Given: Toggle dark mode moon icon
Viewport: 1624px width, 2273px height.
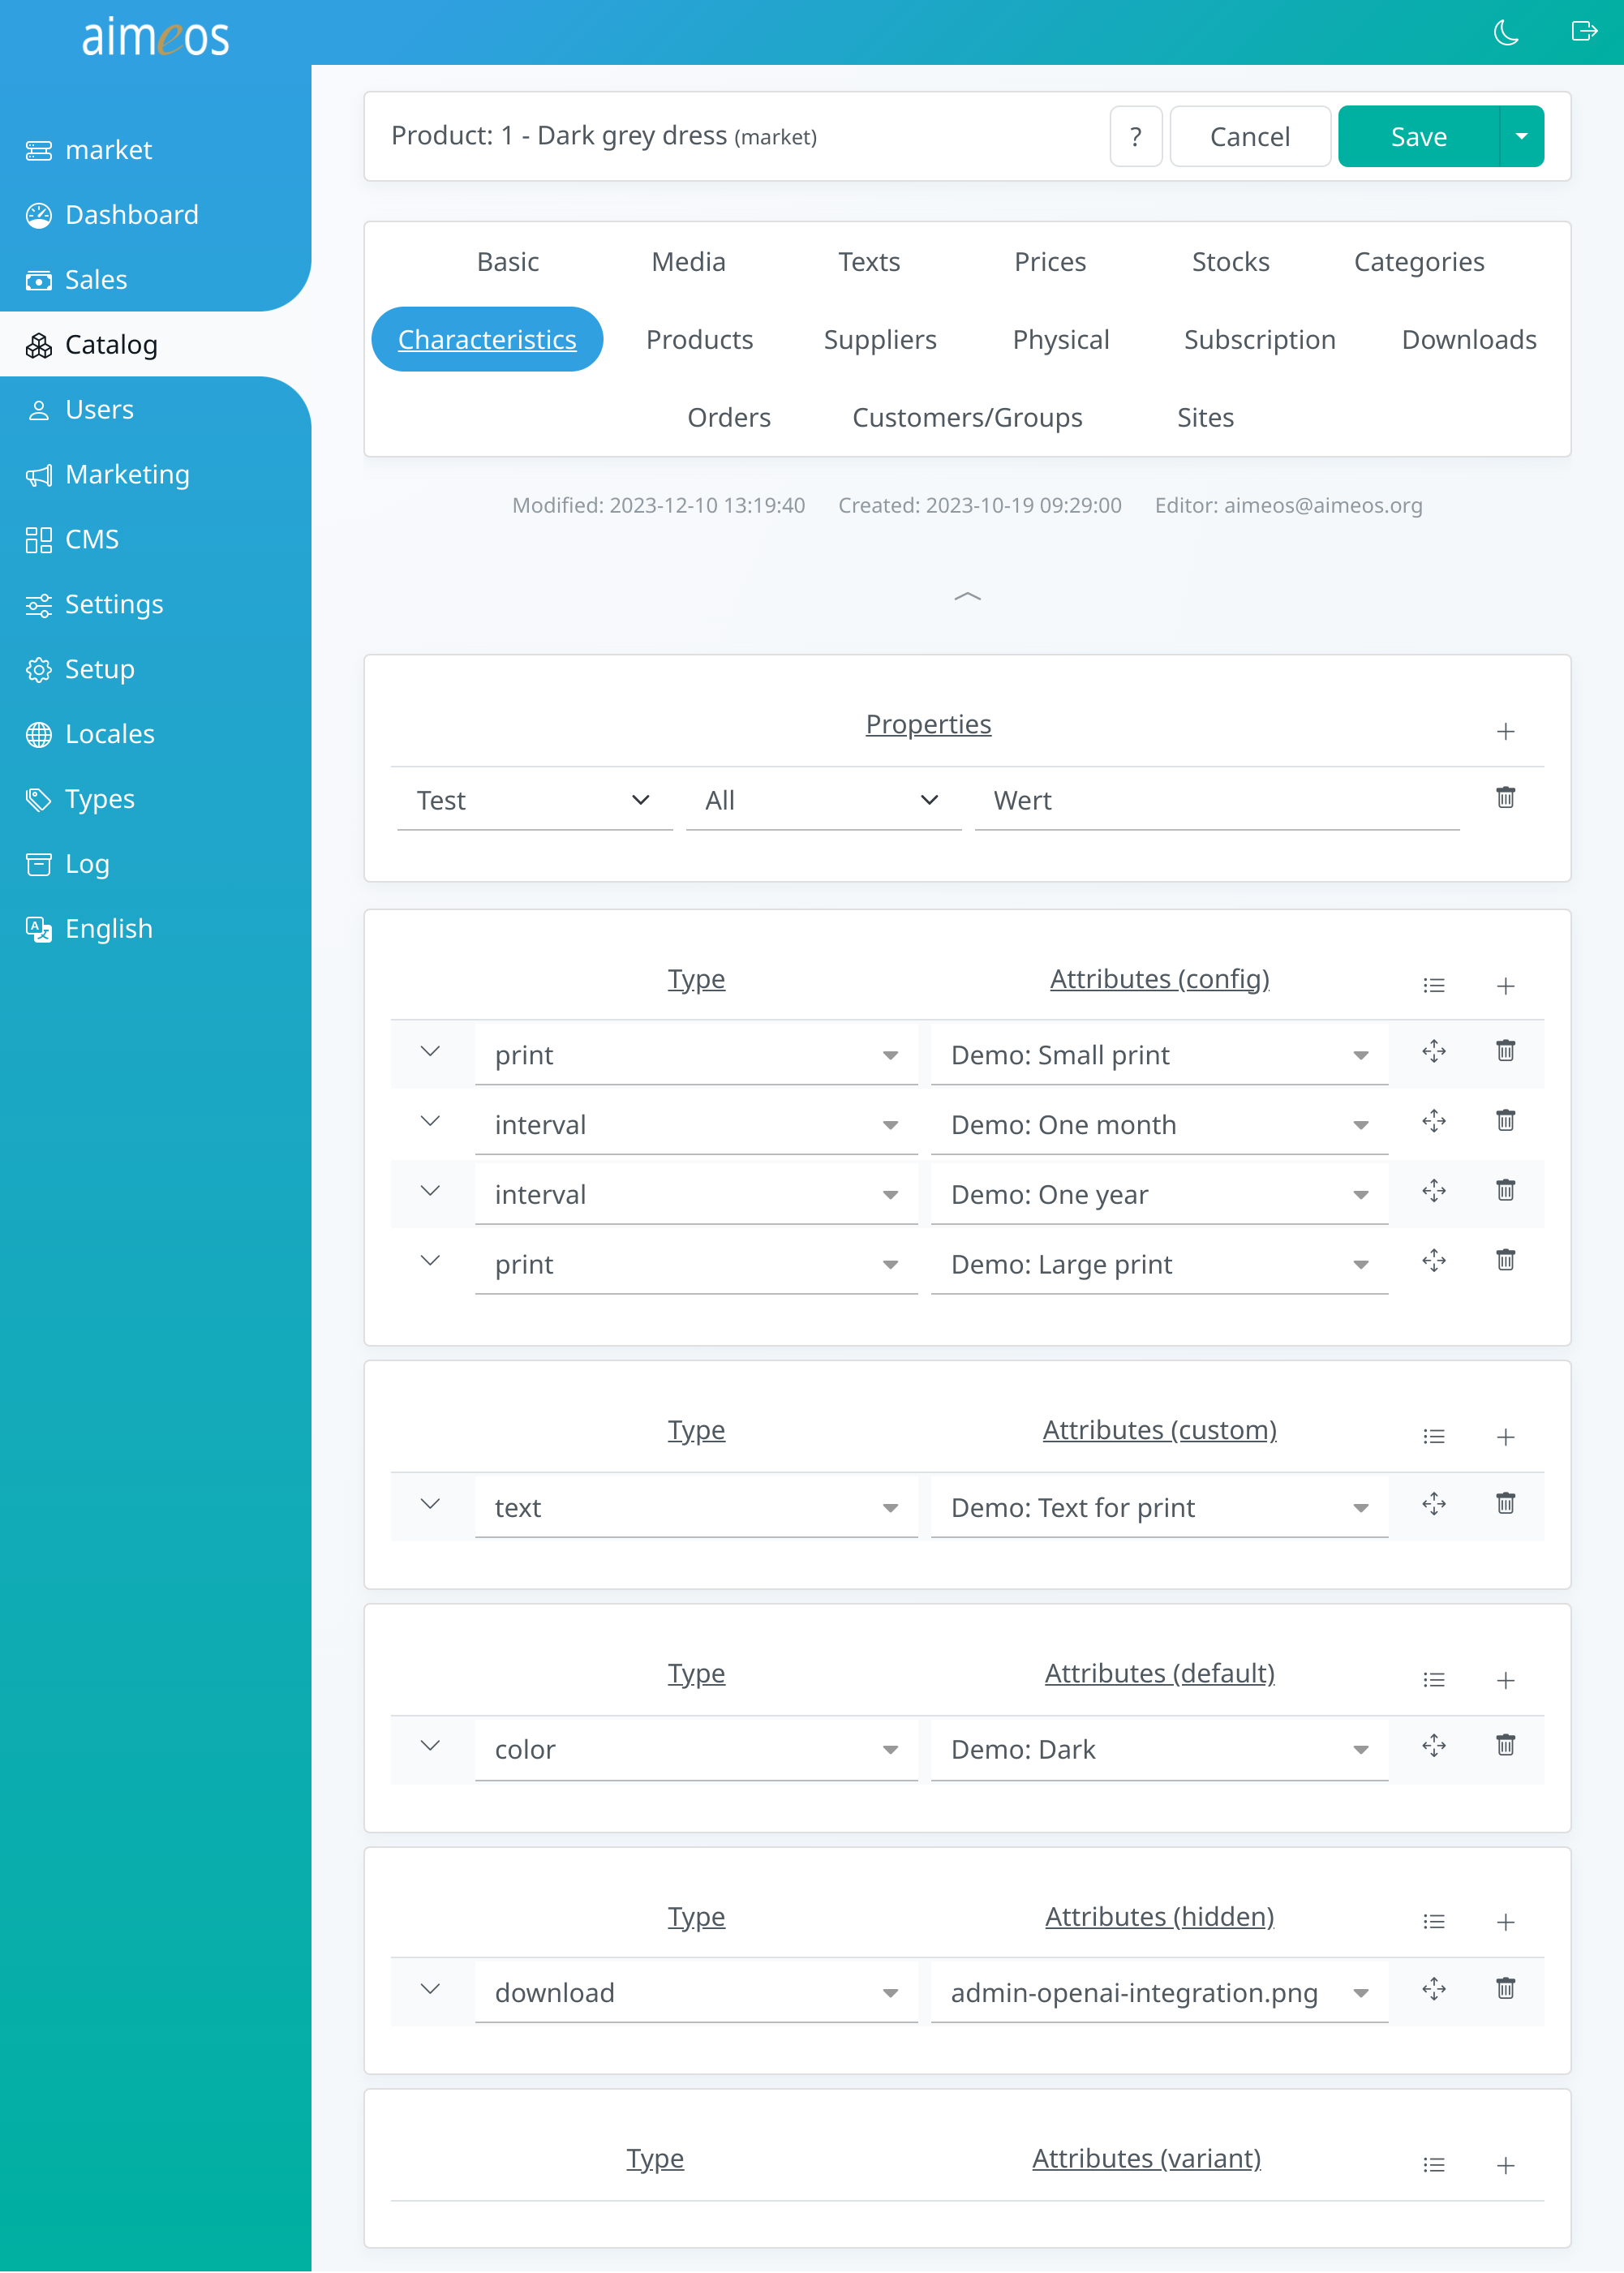Looking at the screenshot, I should click(1506, 33).
